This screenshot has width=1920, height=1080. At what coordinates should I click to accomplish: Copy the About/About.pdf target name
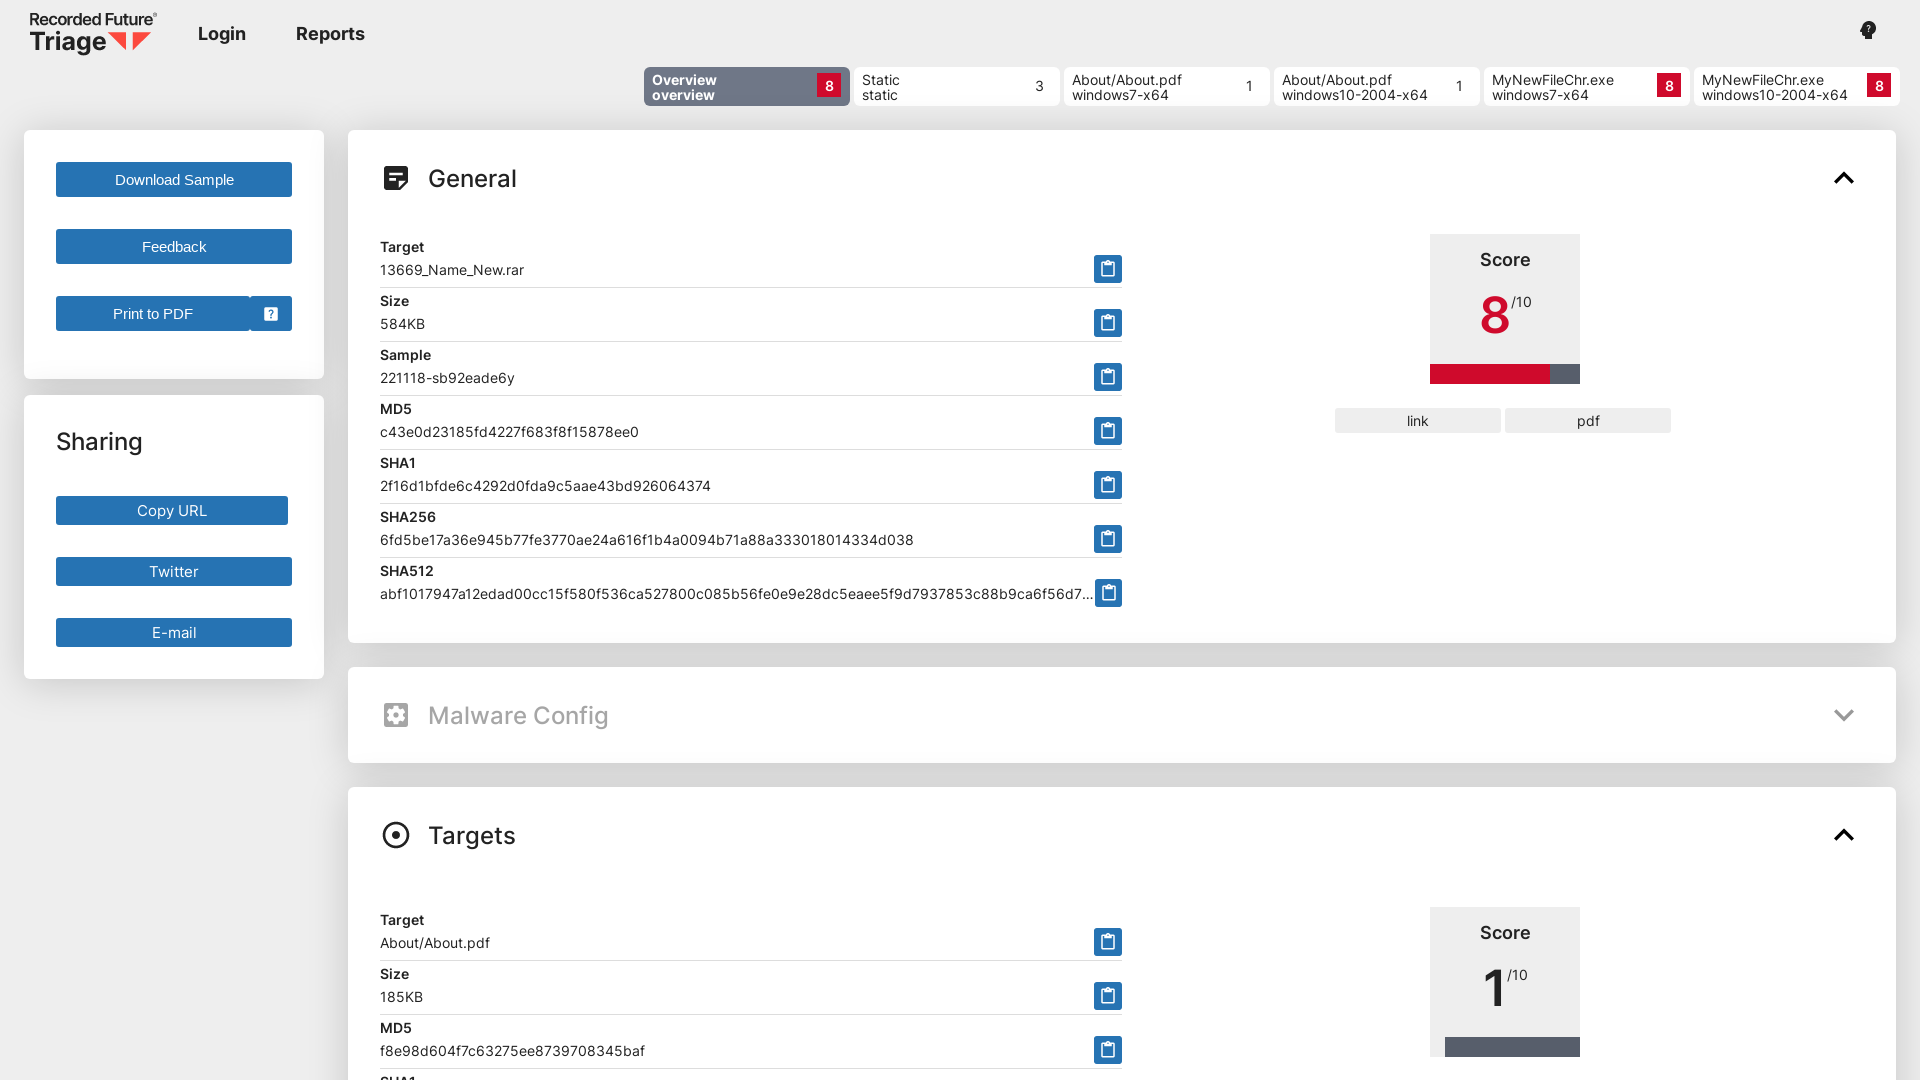click(1107, 941)
